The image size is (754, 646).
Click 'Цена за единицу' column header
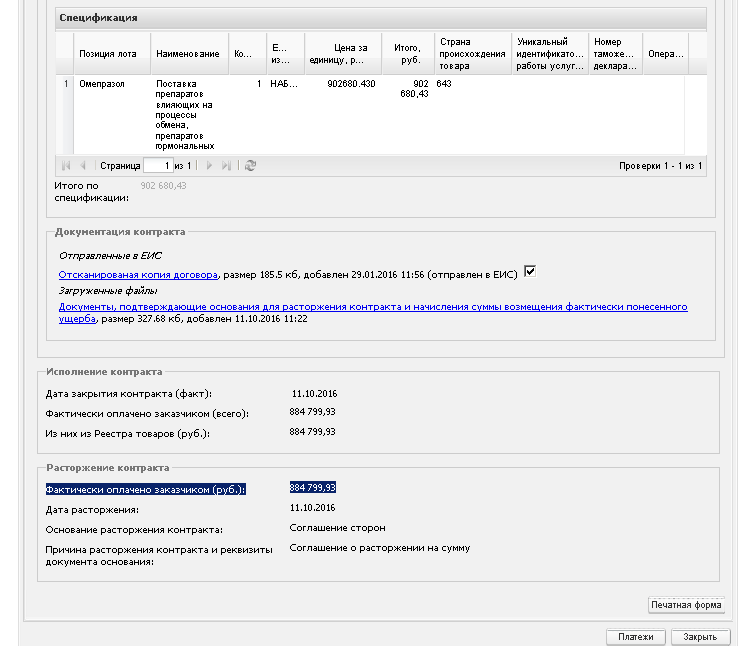pyautogui.click(x=343, y=54)
